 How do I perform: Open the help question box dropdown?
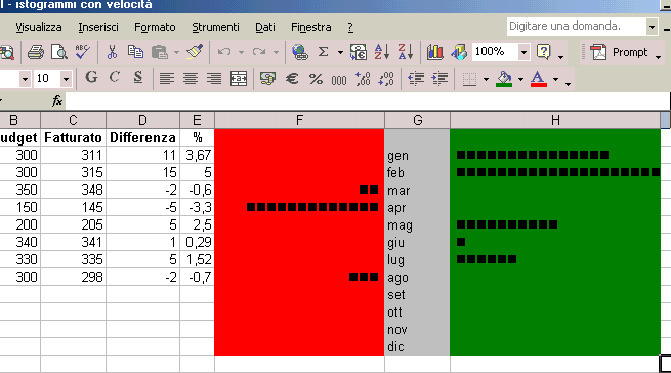point(652,27)
